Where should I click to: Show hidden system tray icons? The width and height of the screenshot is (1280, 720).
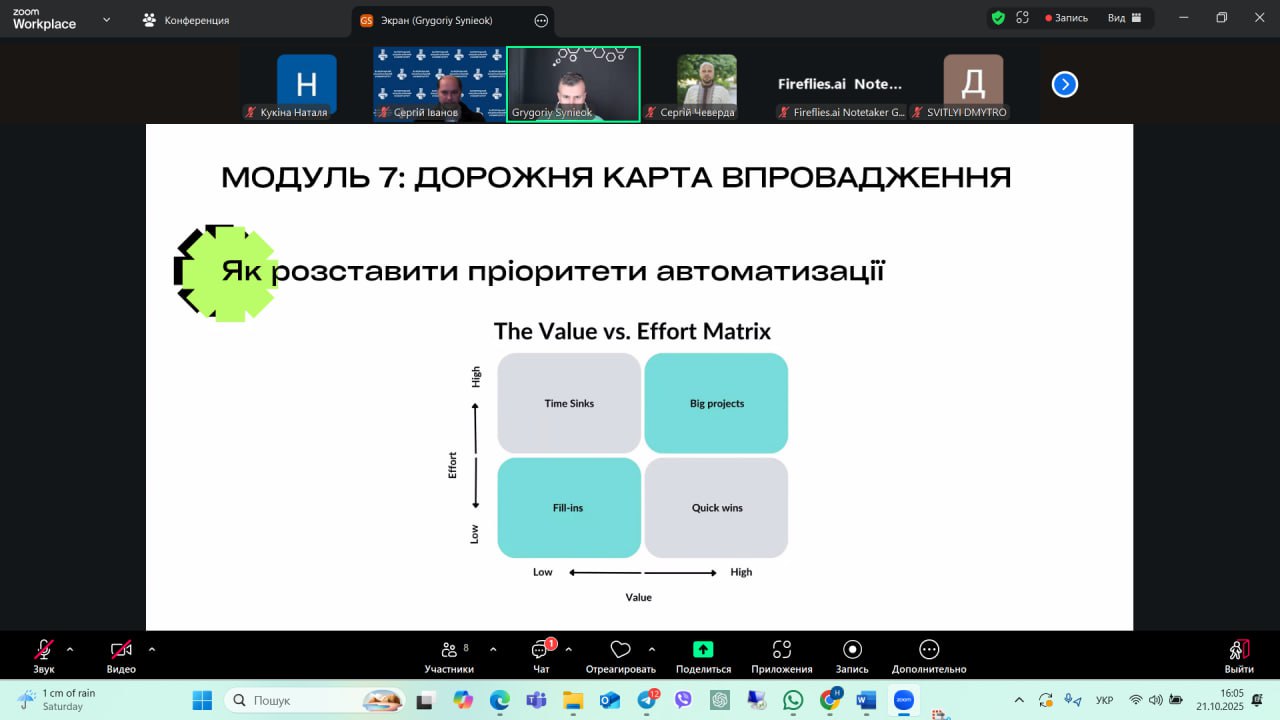point(1019,700)
